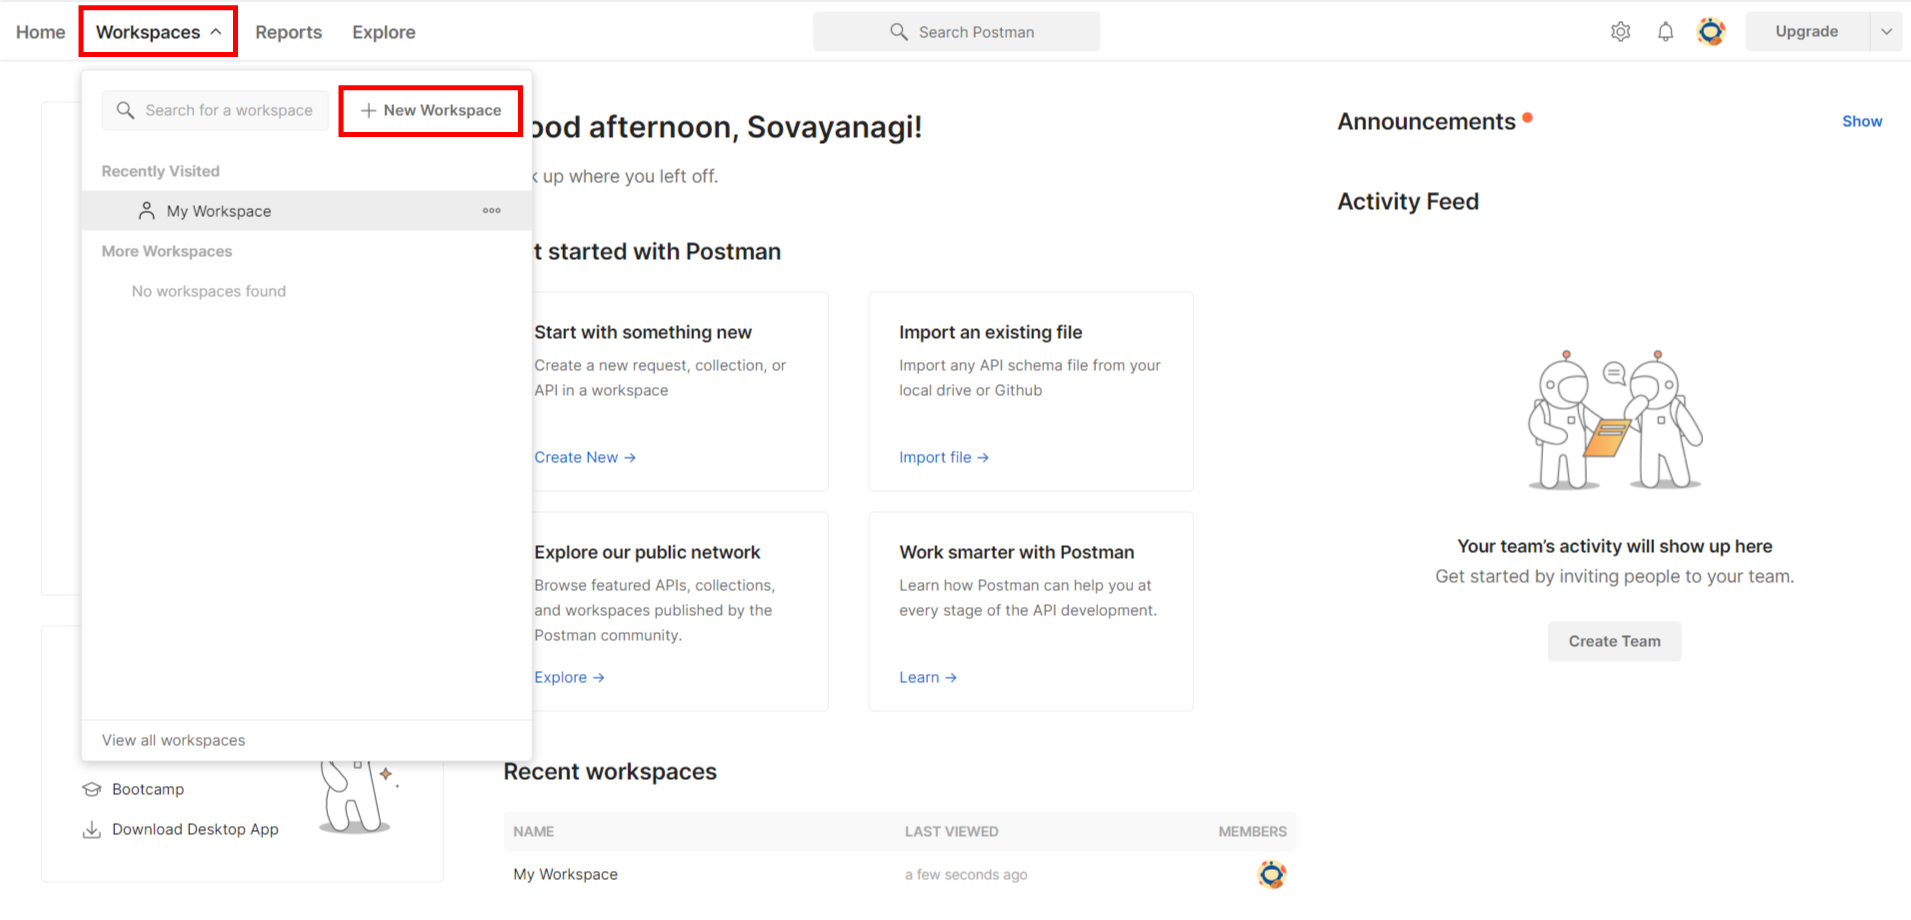Screen dimensions: 1911x920
Task: Click the Download Desktop App icon
Action: (92, 829)
